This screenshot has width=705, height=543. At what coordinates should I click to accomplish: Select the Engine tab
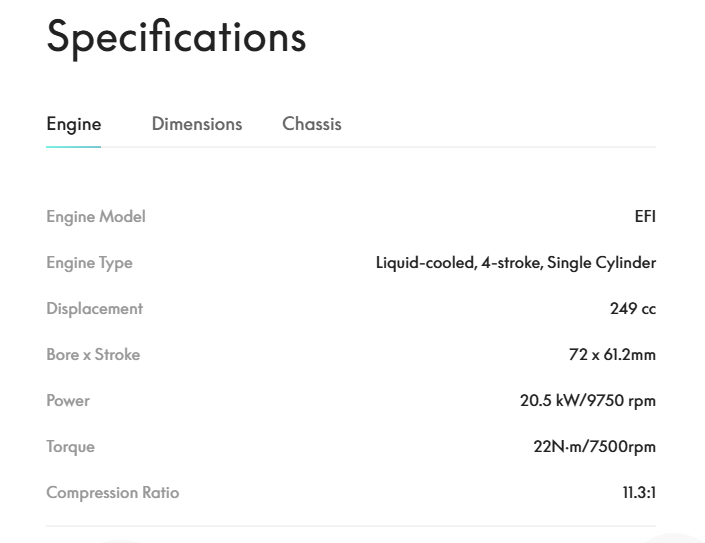(x=74, y=124)
